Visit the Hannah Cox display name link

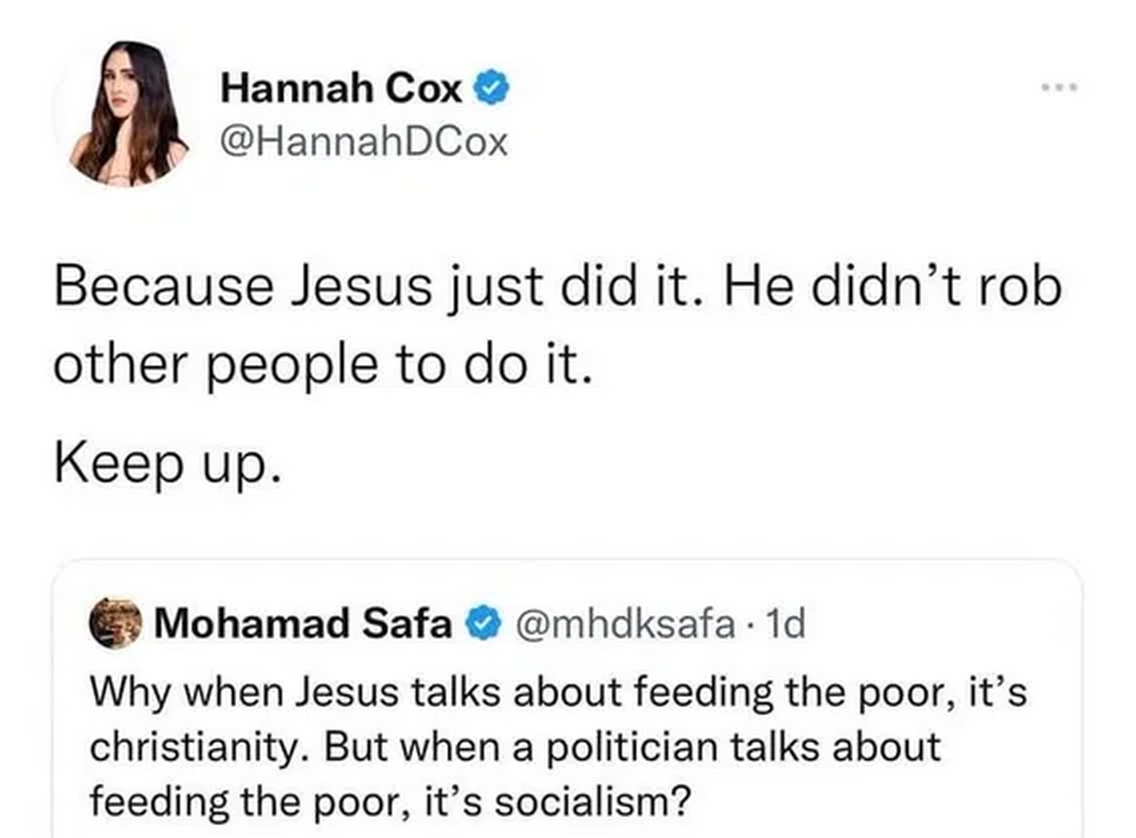pos(342,88)
